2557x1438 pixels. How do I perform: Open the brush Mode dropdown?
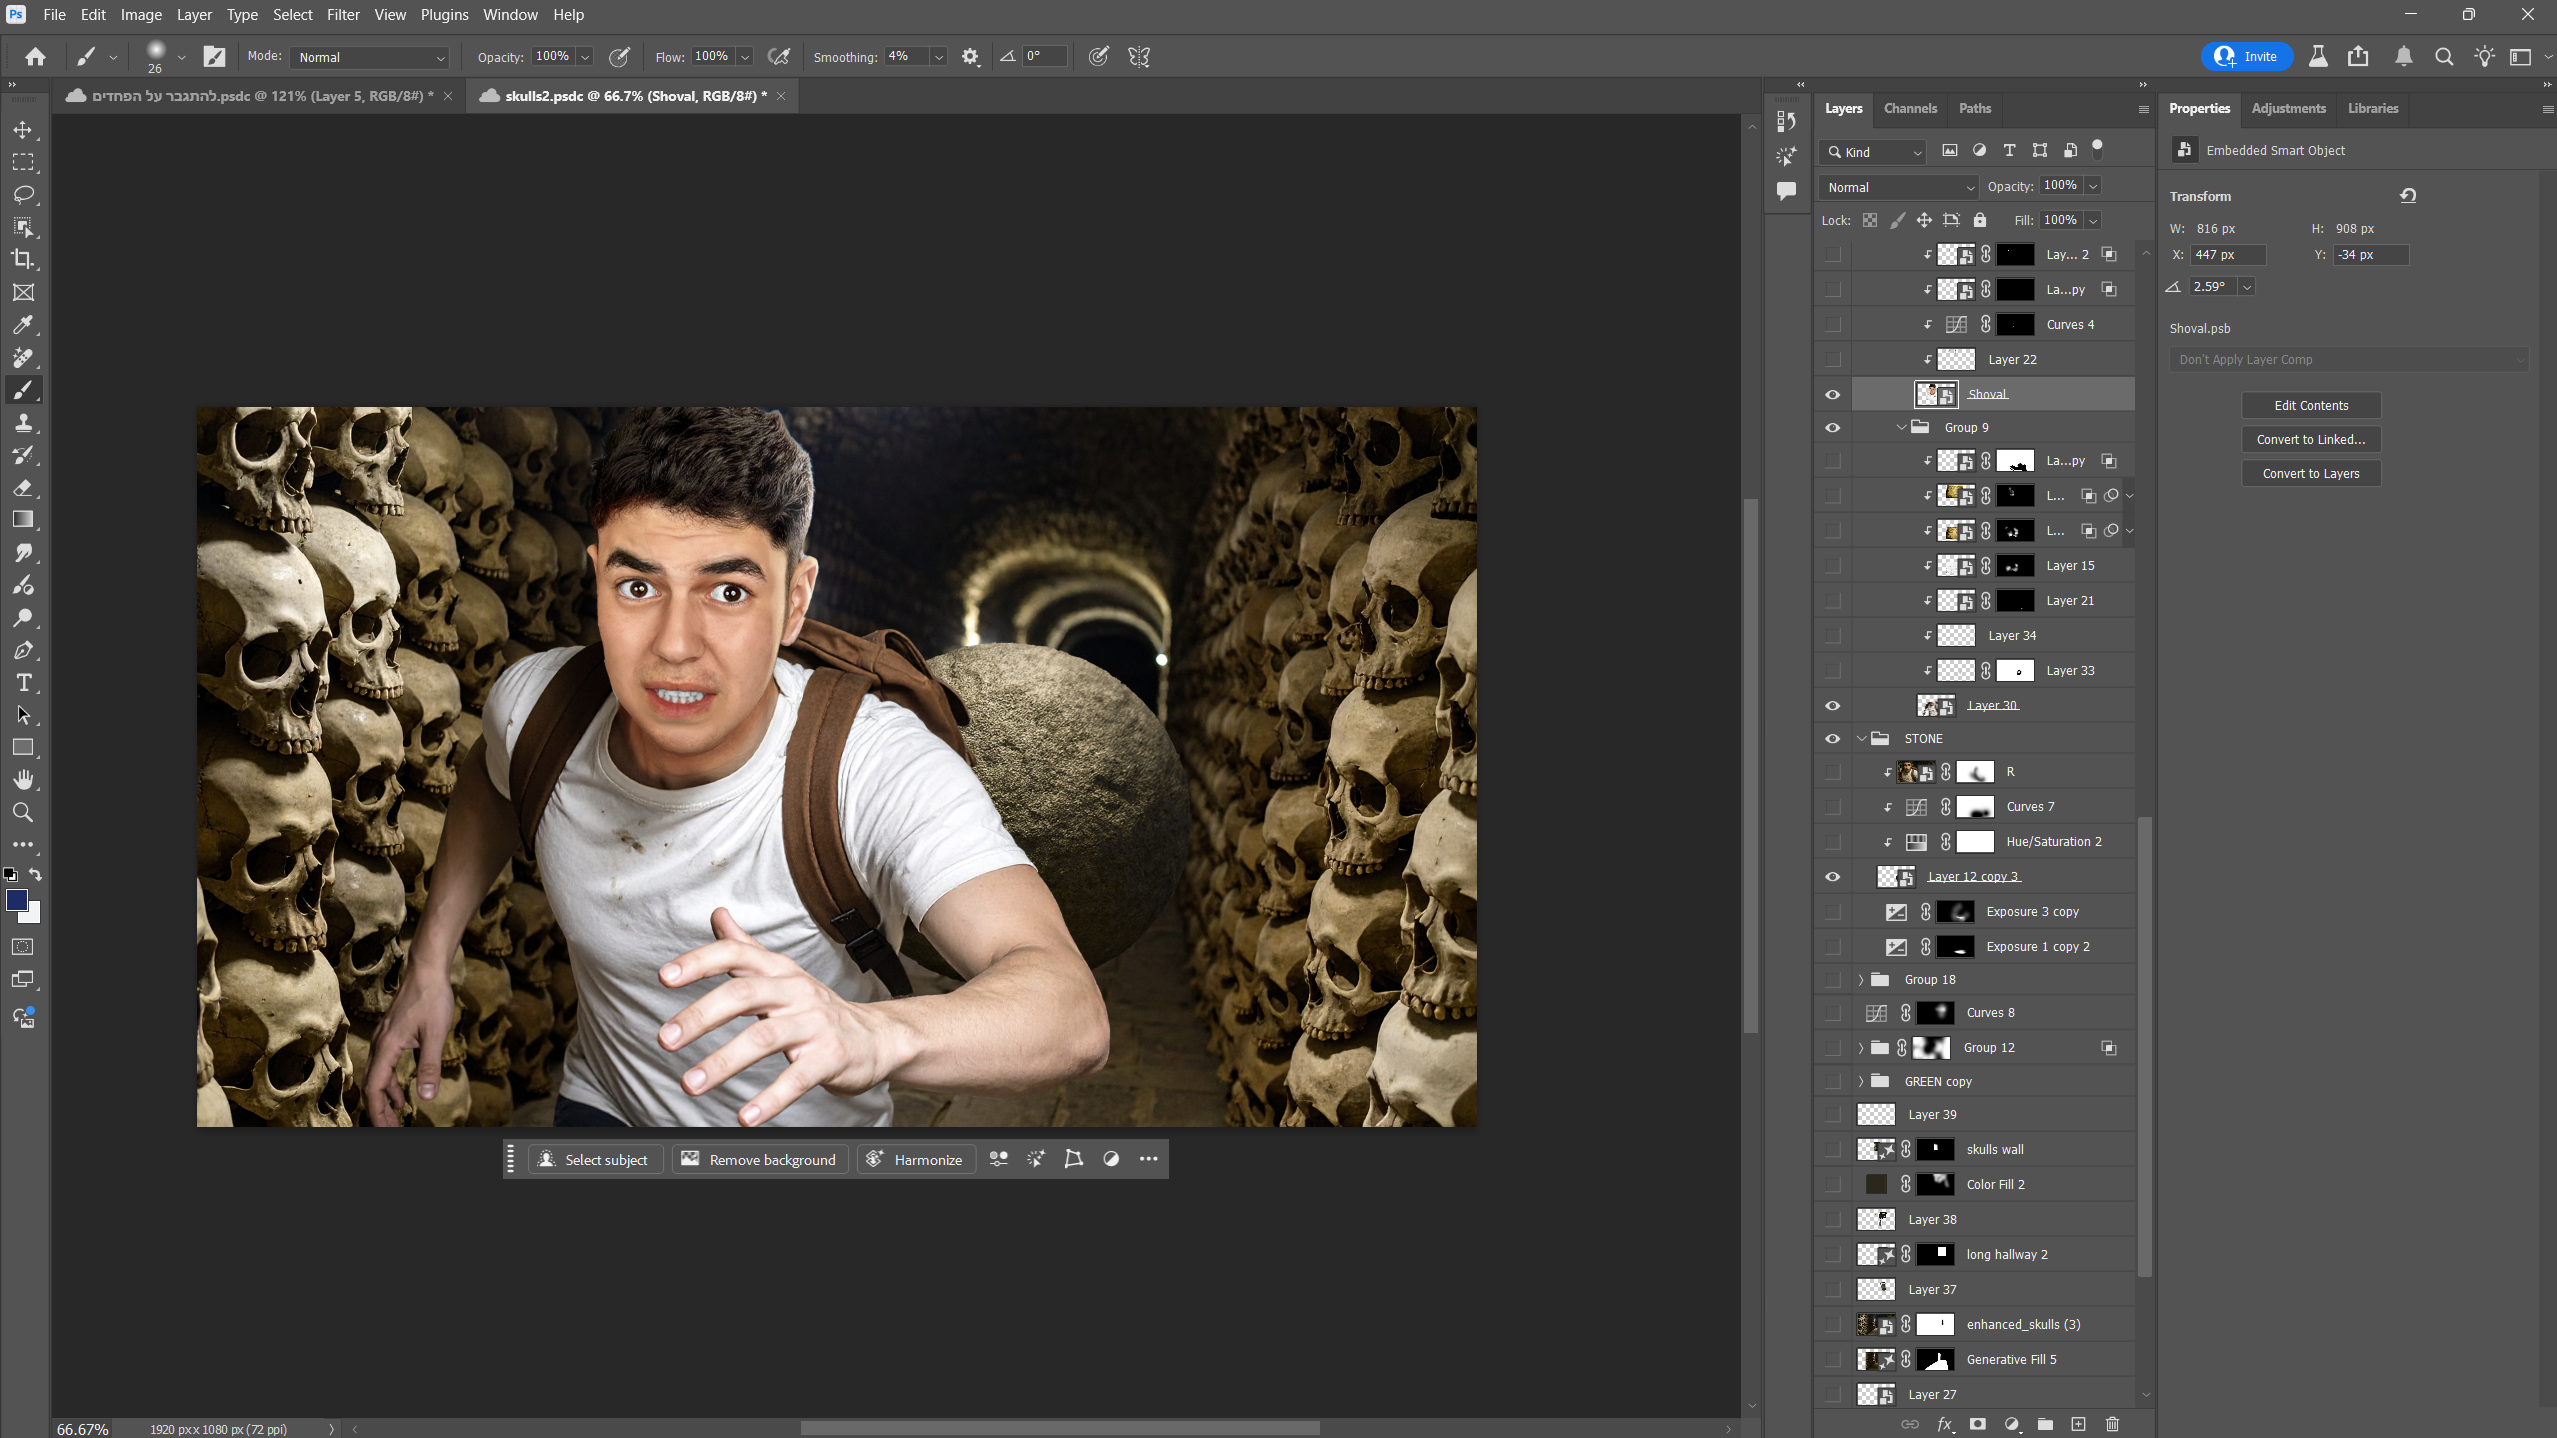tap(370, 57)
